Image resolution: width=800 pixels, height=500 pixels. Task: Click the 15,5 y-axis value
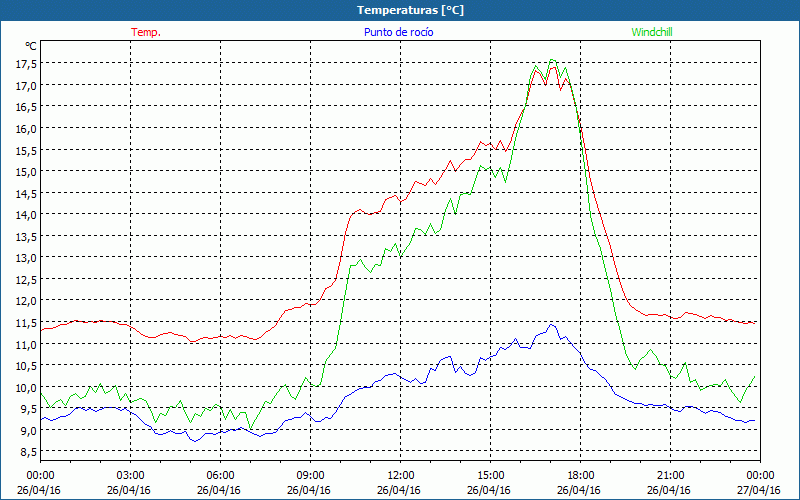coord(26,150)
